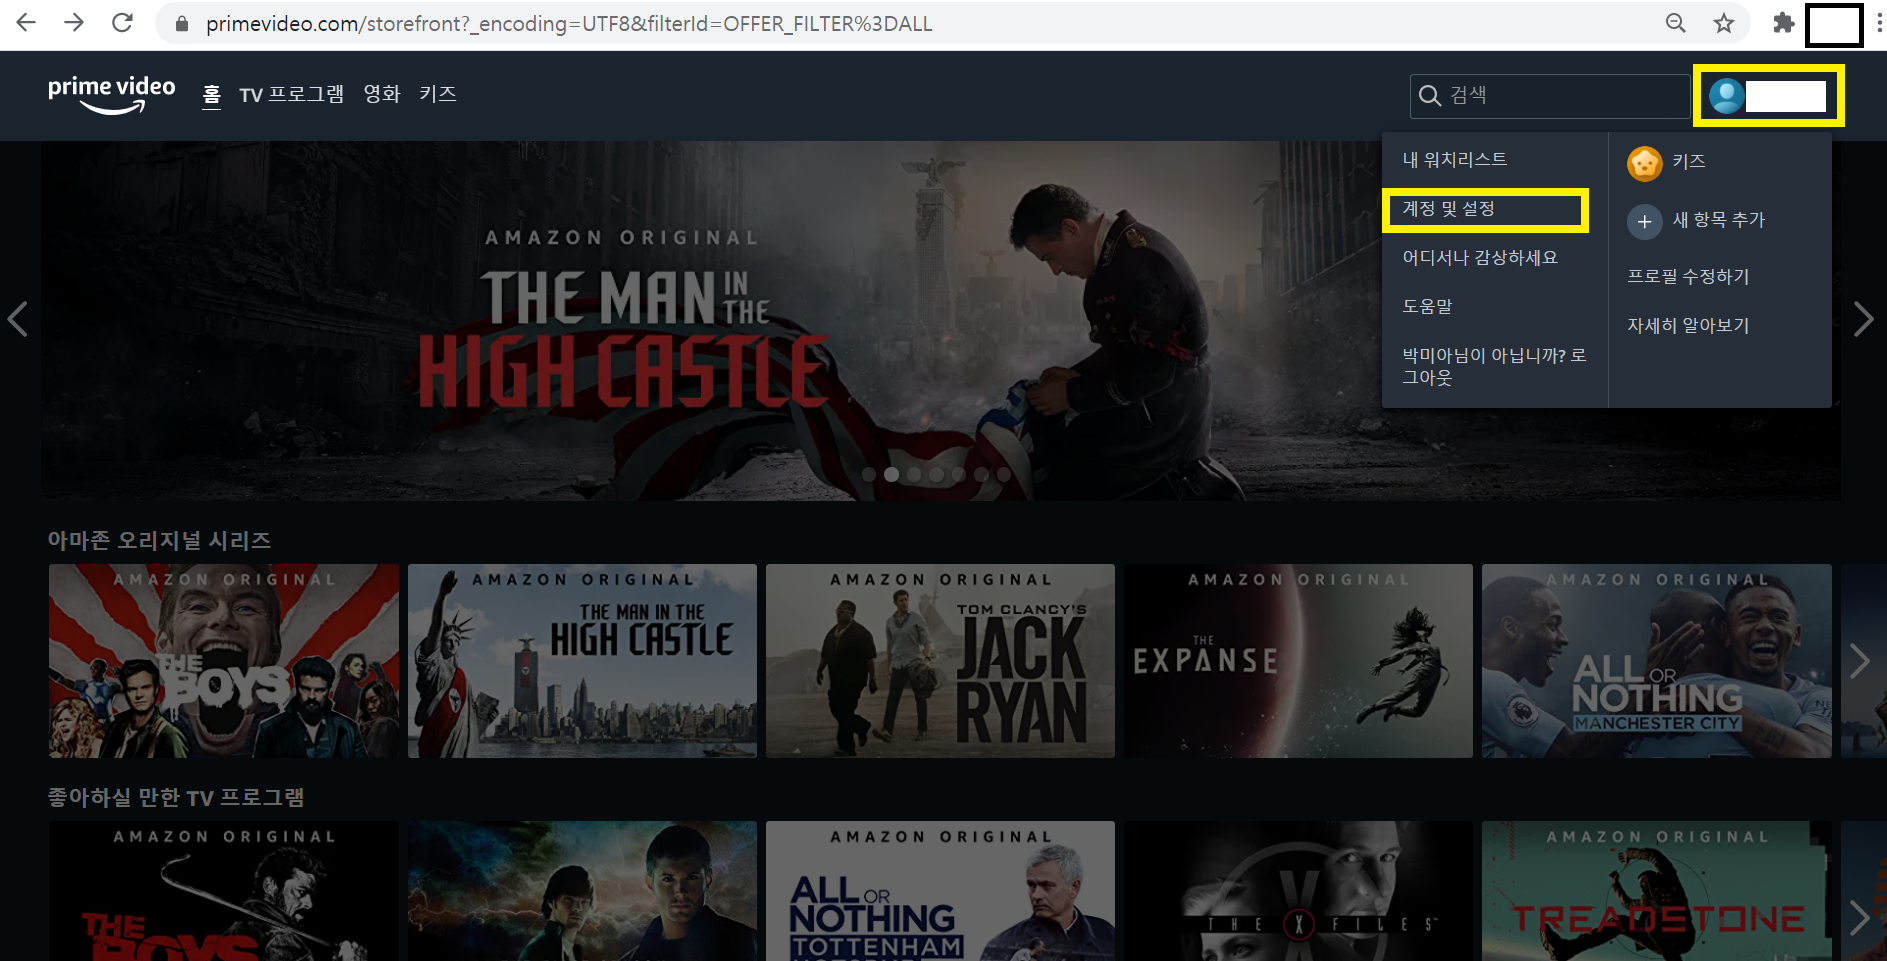Click the 로그아웃 sign-out entry
1887x961 pixels.
1494,367
